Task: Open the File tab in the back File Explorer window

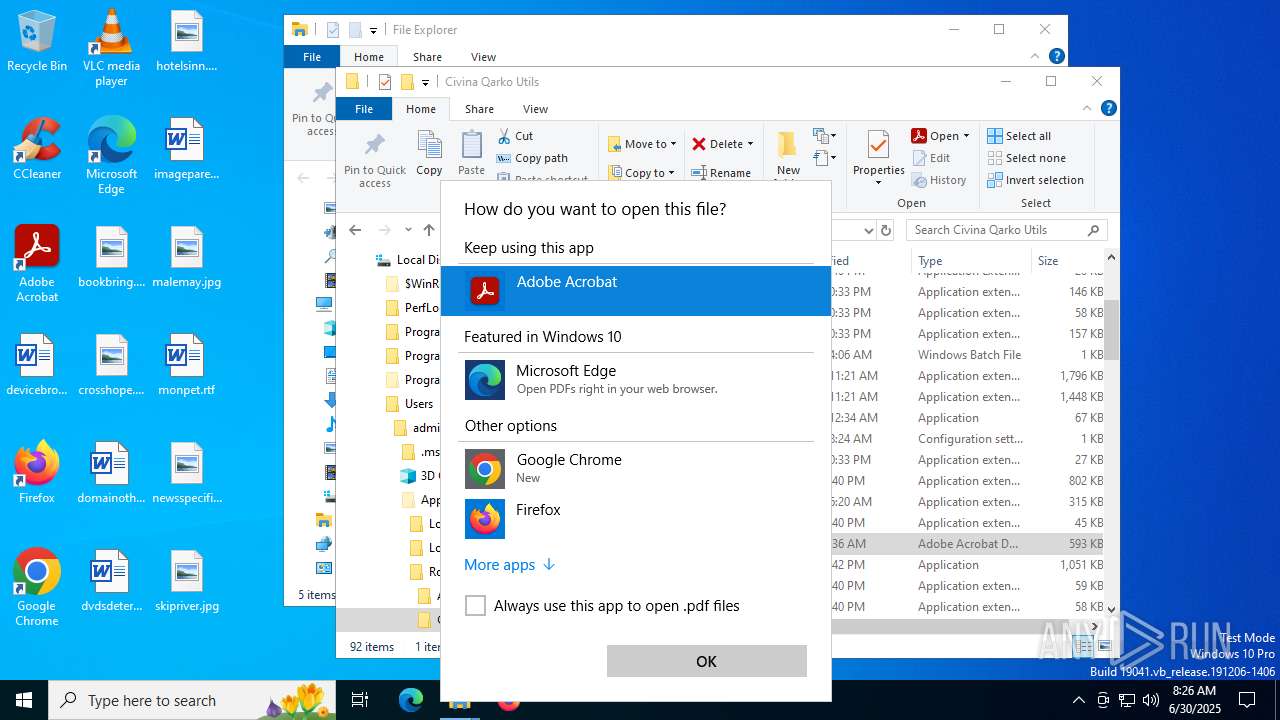Action: (312, 57)
